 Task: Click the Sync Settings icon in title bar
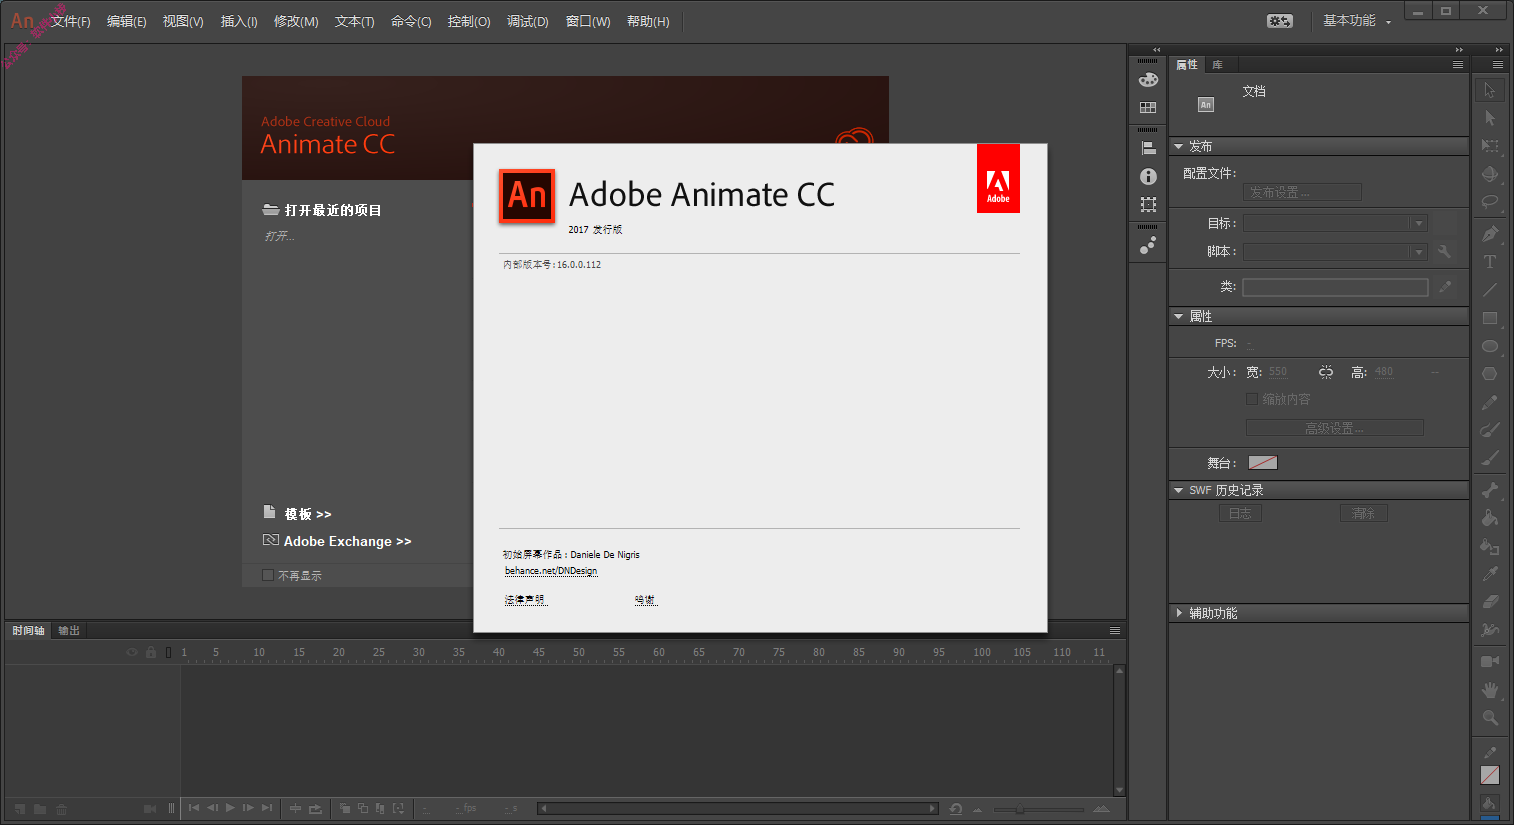click(x=1280, y=21)
